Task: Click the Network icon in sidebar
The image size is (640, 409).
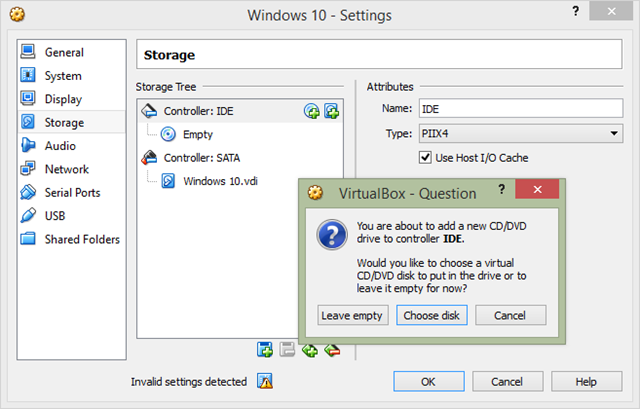Action: coord(28,169)
